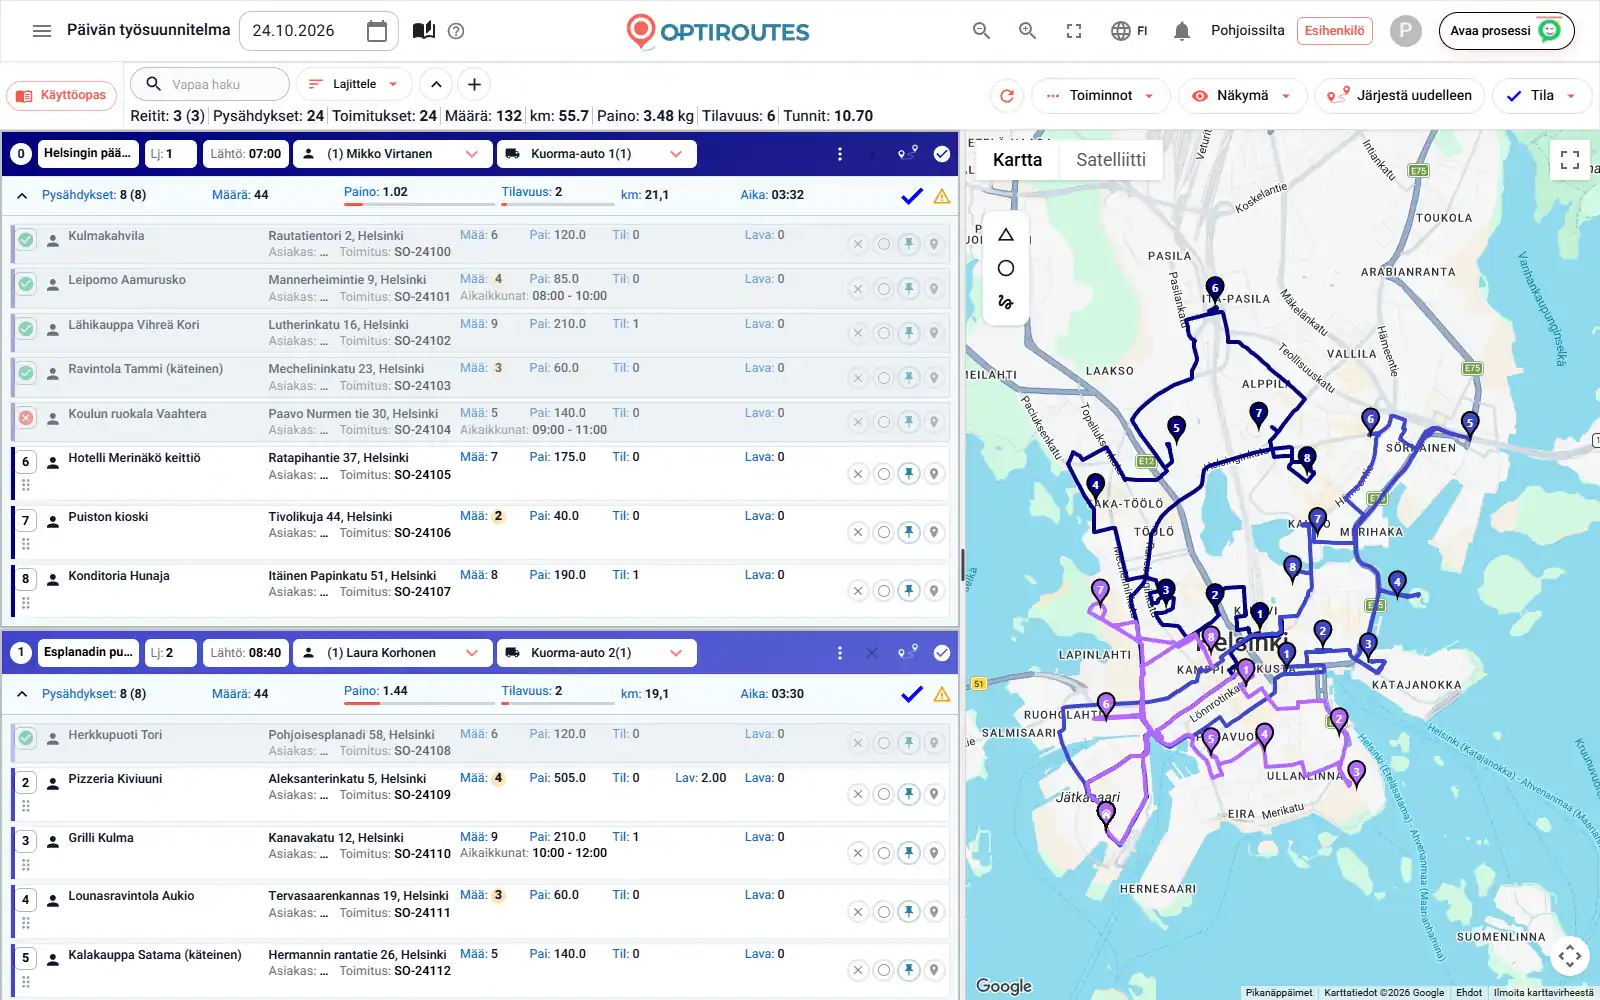Viewport: 1600px width, 1000px height.
Task: Click the search magnifier icon in header
Action: click(x=982, y=31)
